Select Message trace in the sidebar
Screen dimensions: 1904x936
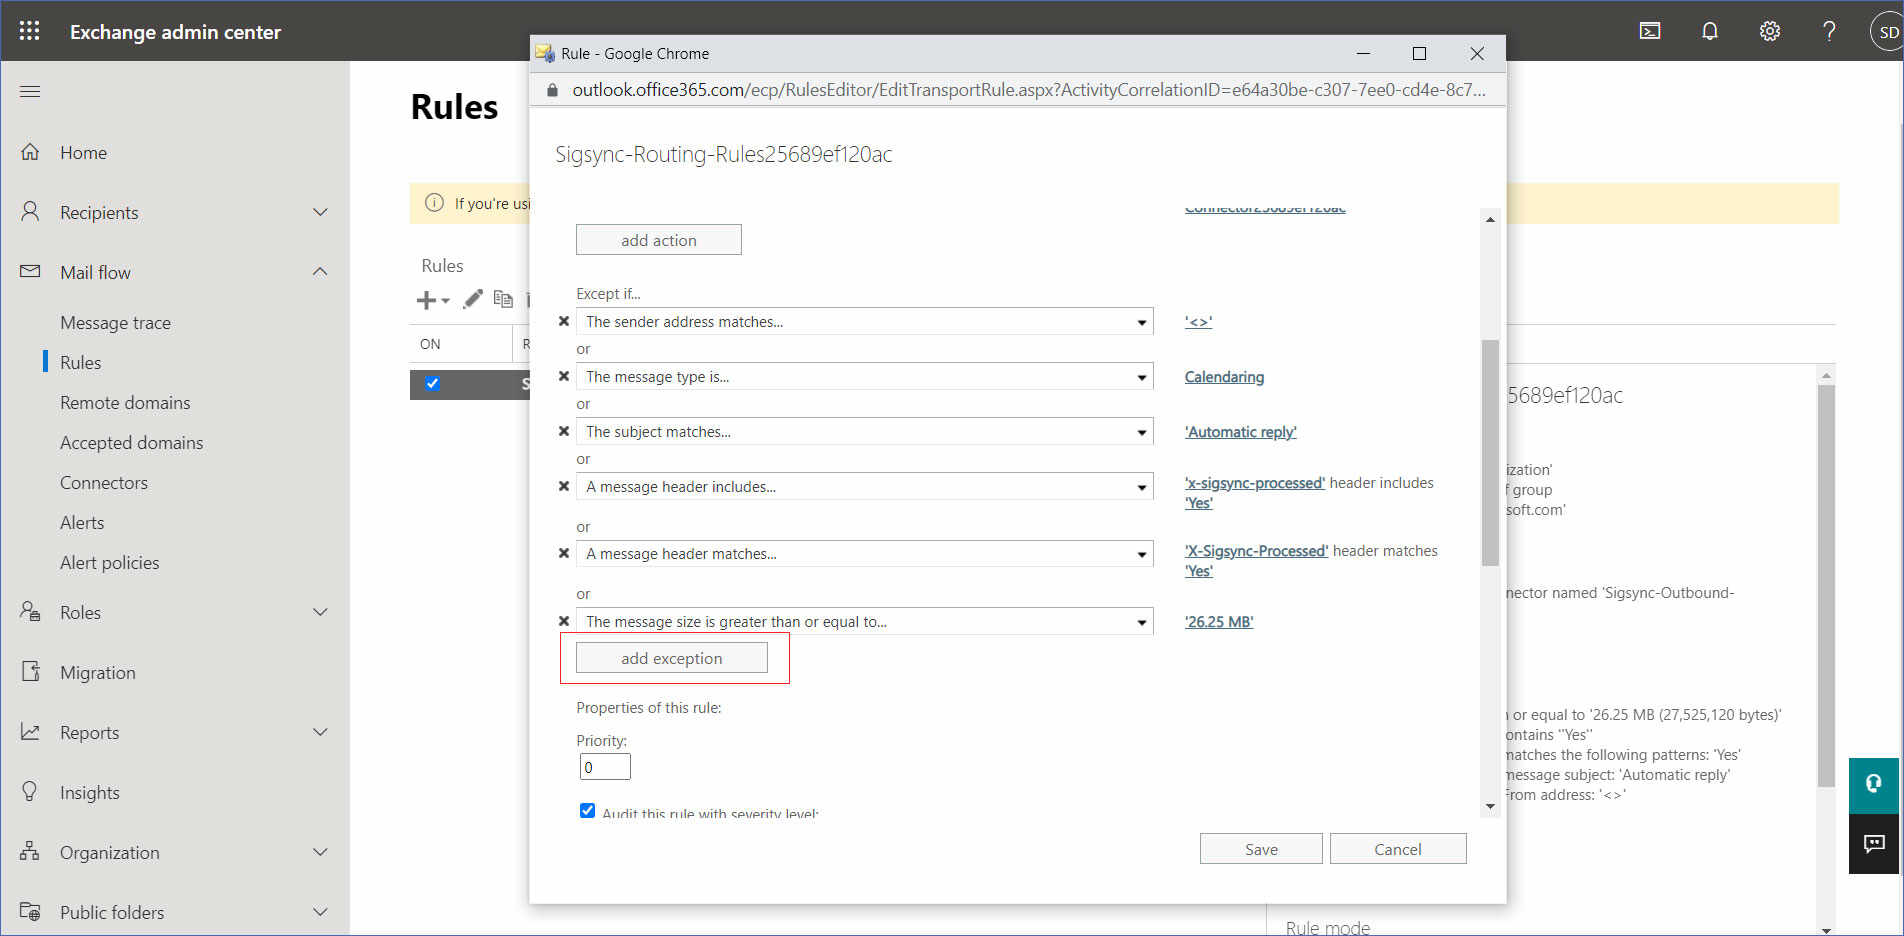[115, 323]
